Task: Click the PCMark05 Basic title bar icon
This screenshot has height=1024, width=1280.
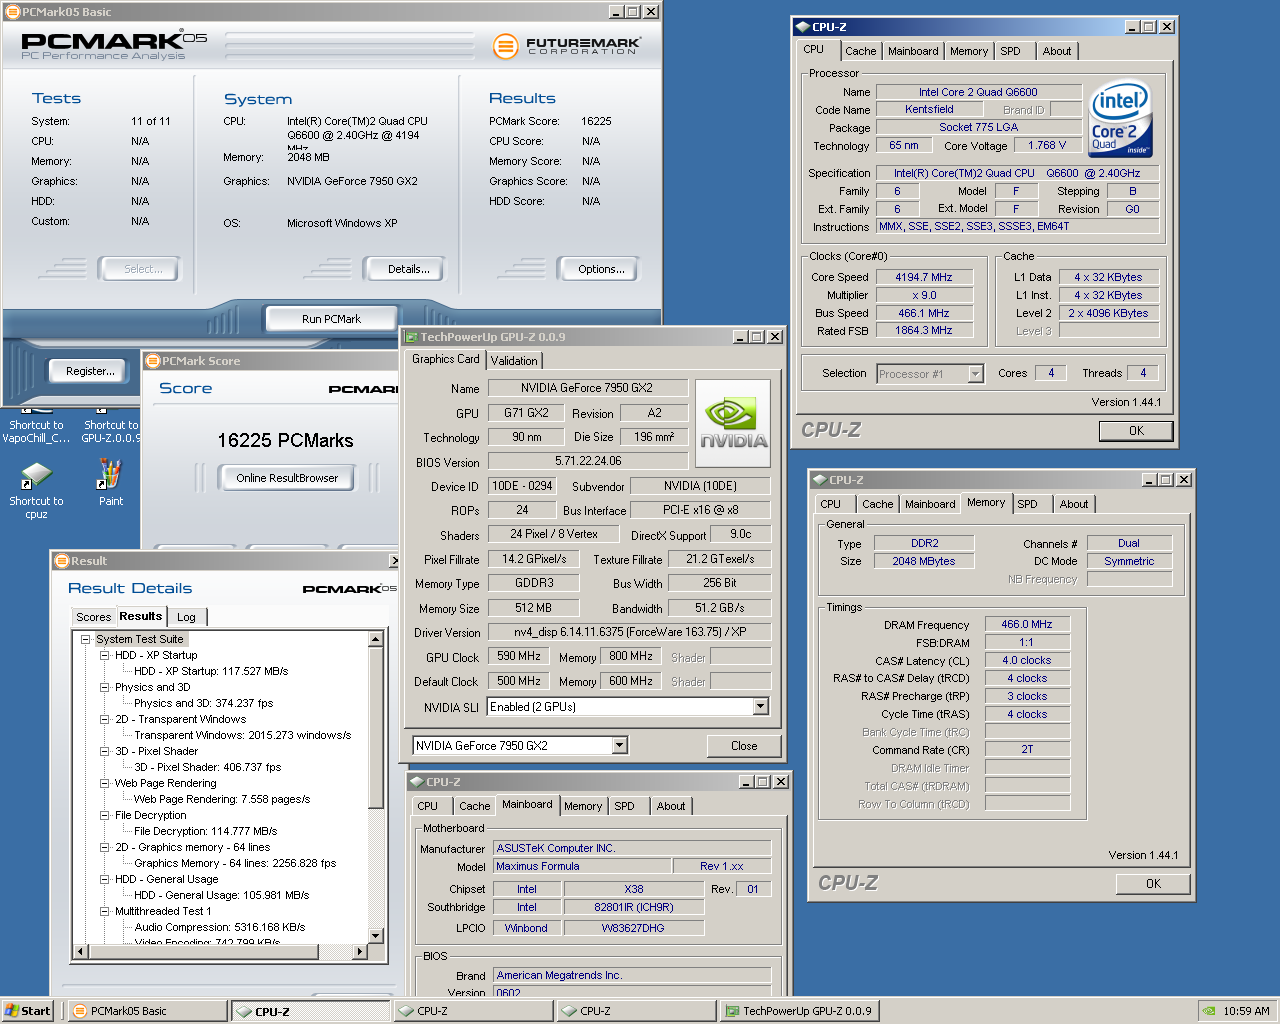Action: pyautogui.click(x=13, y=12)
